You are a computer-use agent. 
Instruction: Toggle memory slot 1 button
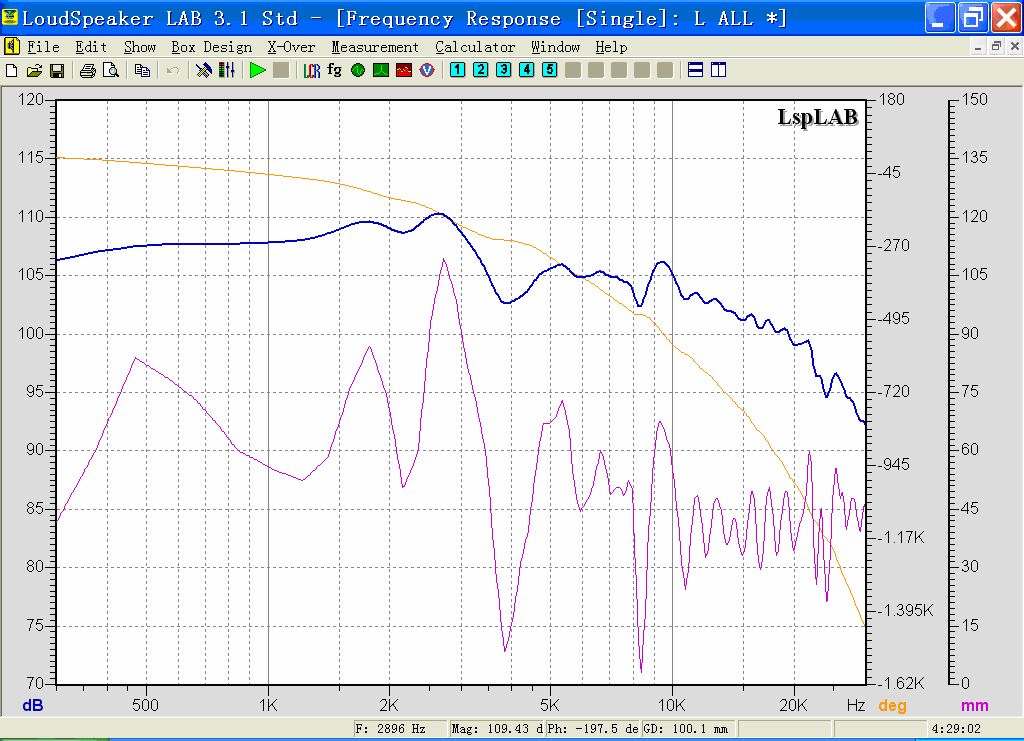[457, 70]
